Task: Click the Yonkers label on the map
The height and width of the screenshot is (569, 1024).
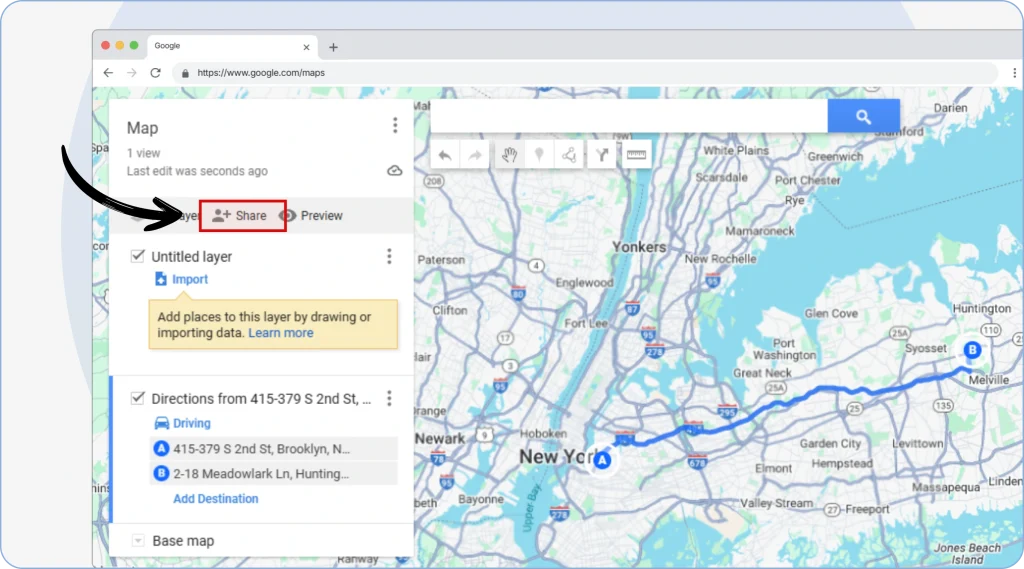Action: coord(639,247)
